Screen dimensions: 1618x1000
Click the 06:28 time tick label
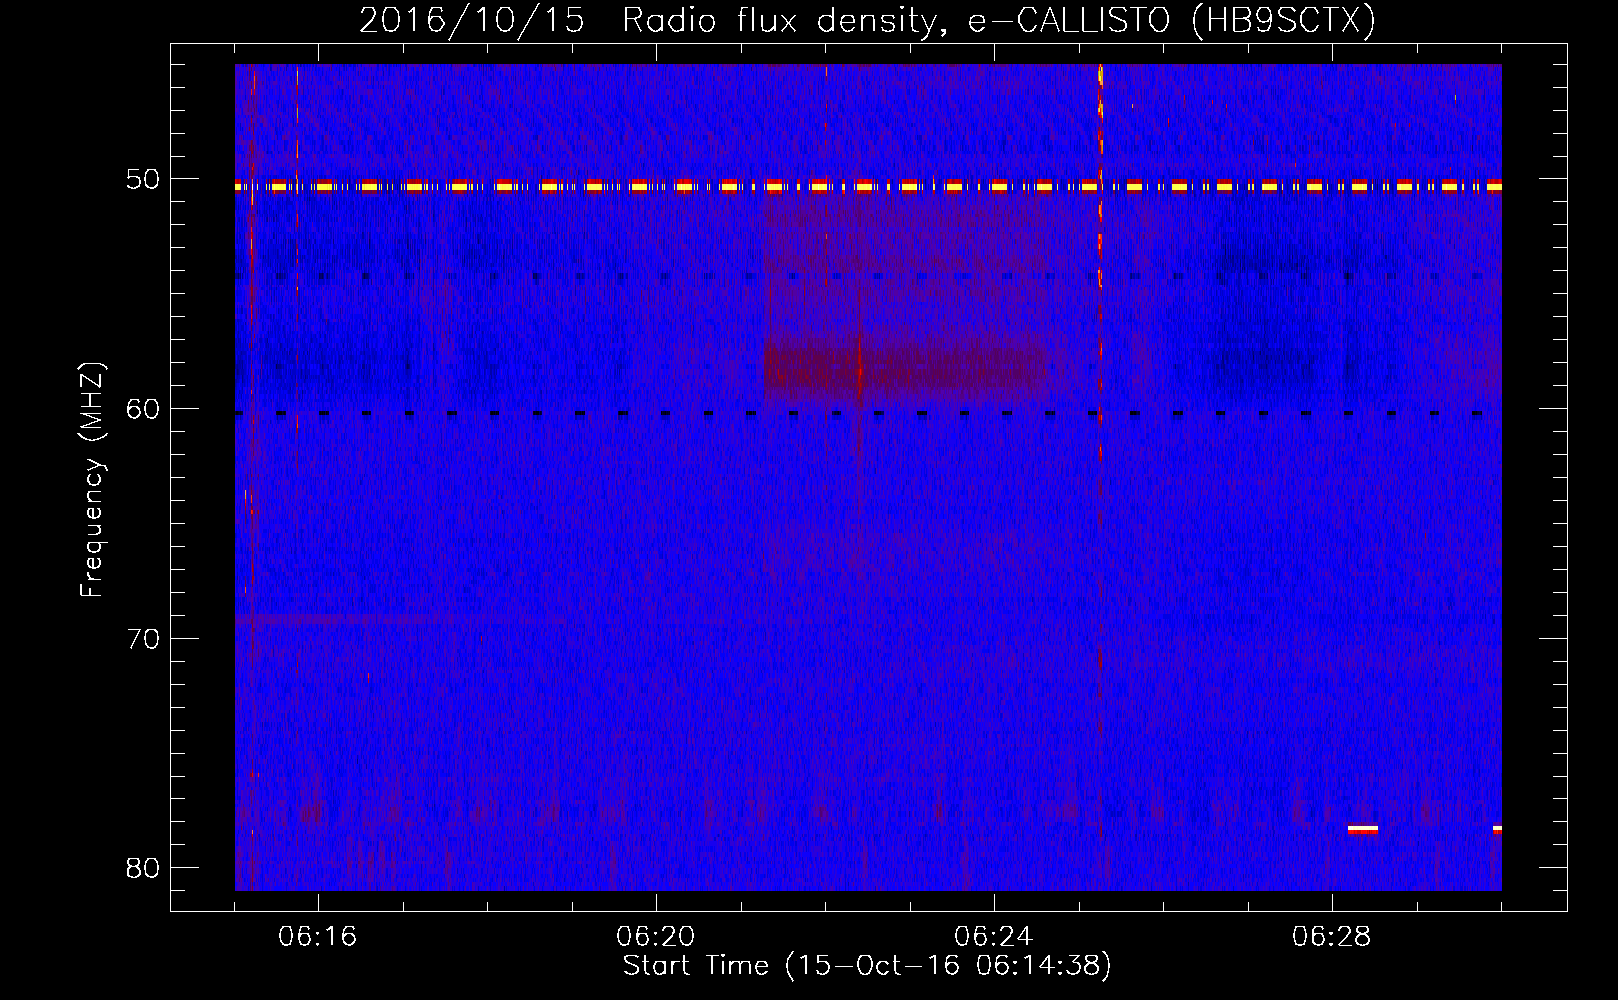(1332, 937)
